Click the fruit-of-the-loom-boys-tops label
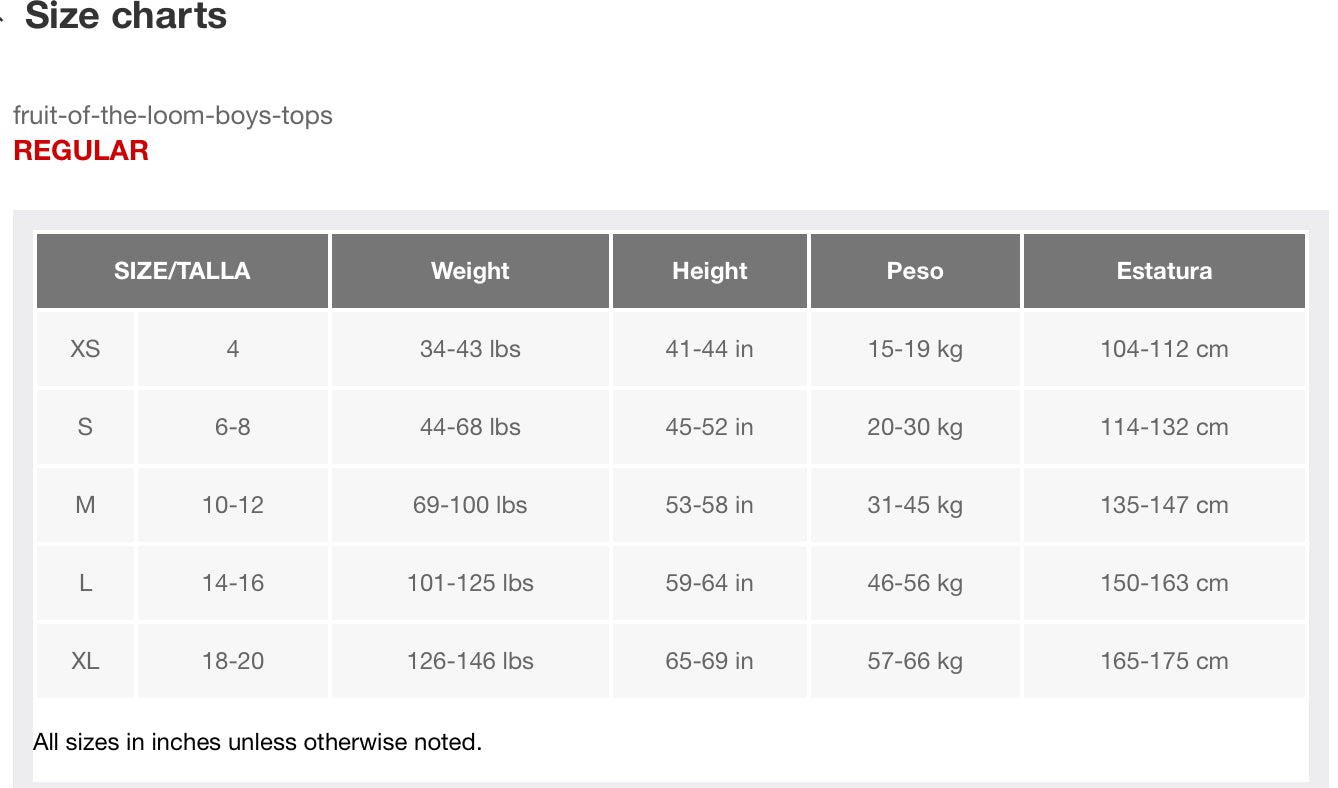The height and width of the screenshot is (788, 1338). tap(173, 115)
